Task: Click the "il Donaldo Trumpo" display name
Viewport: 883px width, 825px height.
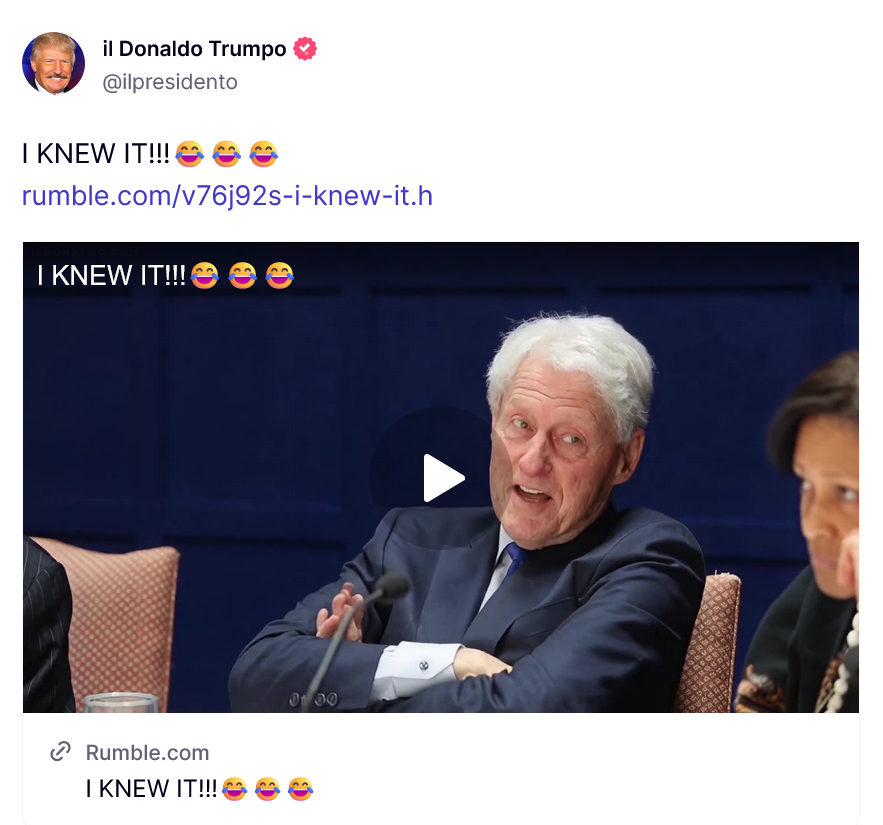Action: click(x=194, y=49)
